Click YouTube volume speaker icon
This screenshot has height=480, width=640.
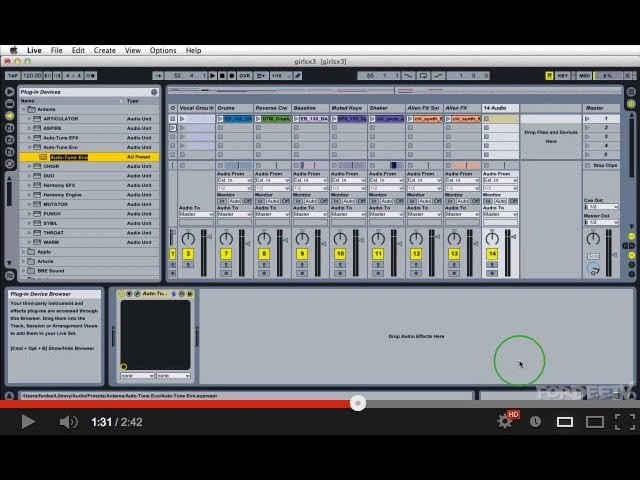coord(68,422)
